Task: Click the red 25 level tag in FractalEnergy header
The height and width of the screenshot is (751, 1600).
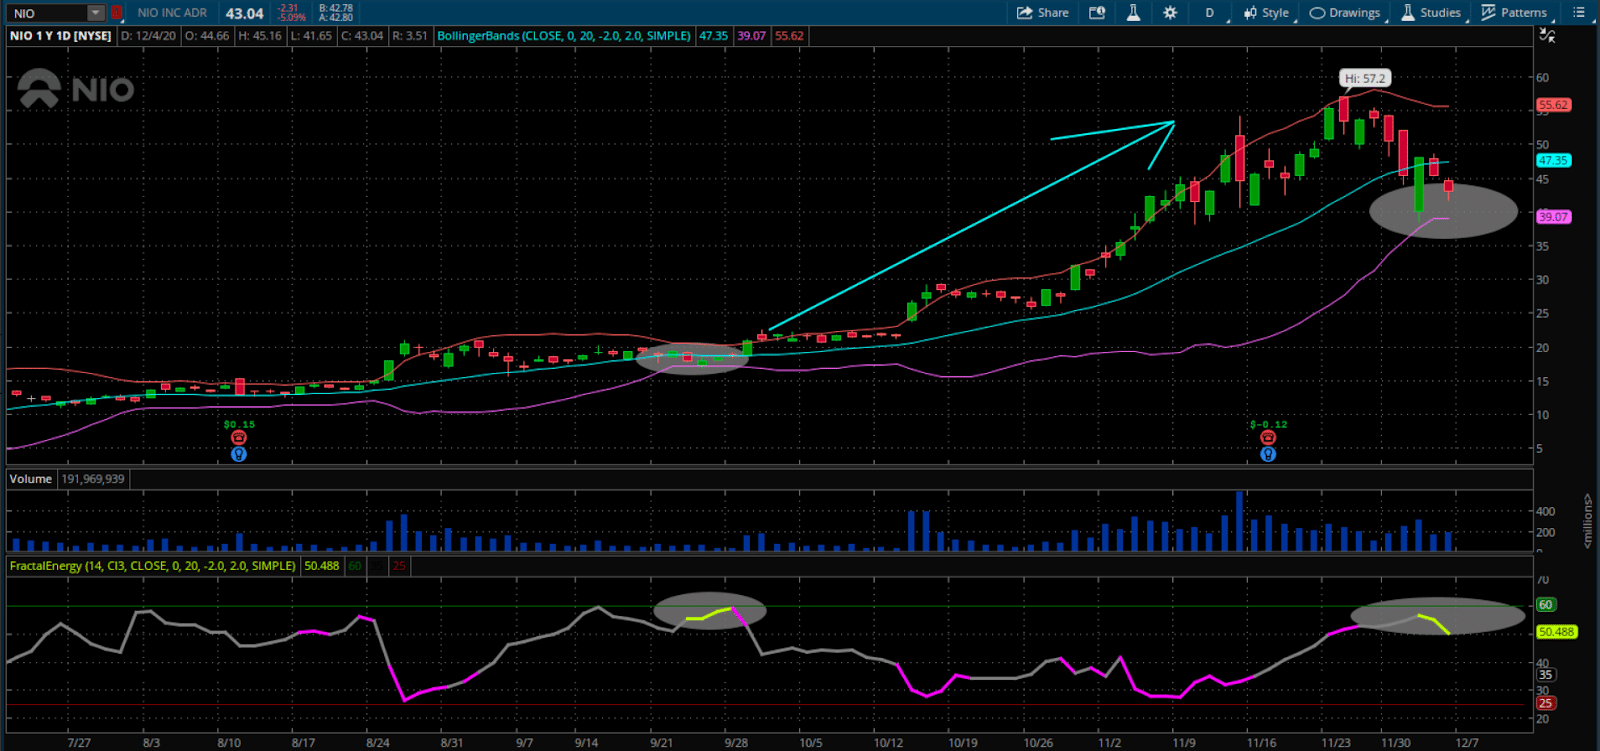Action: pos(399,566)
